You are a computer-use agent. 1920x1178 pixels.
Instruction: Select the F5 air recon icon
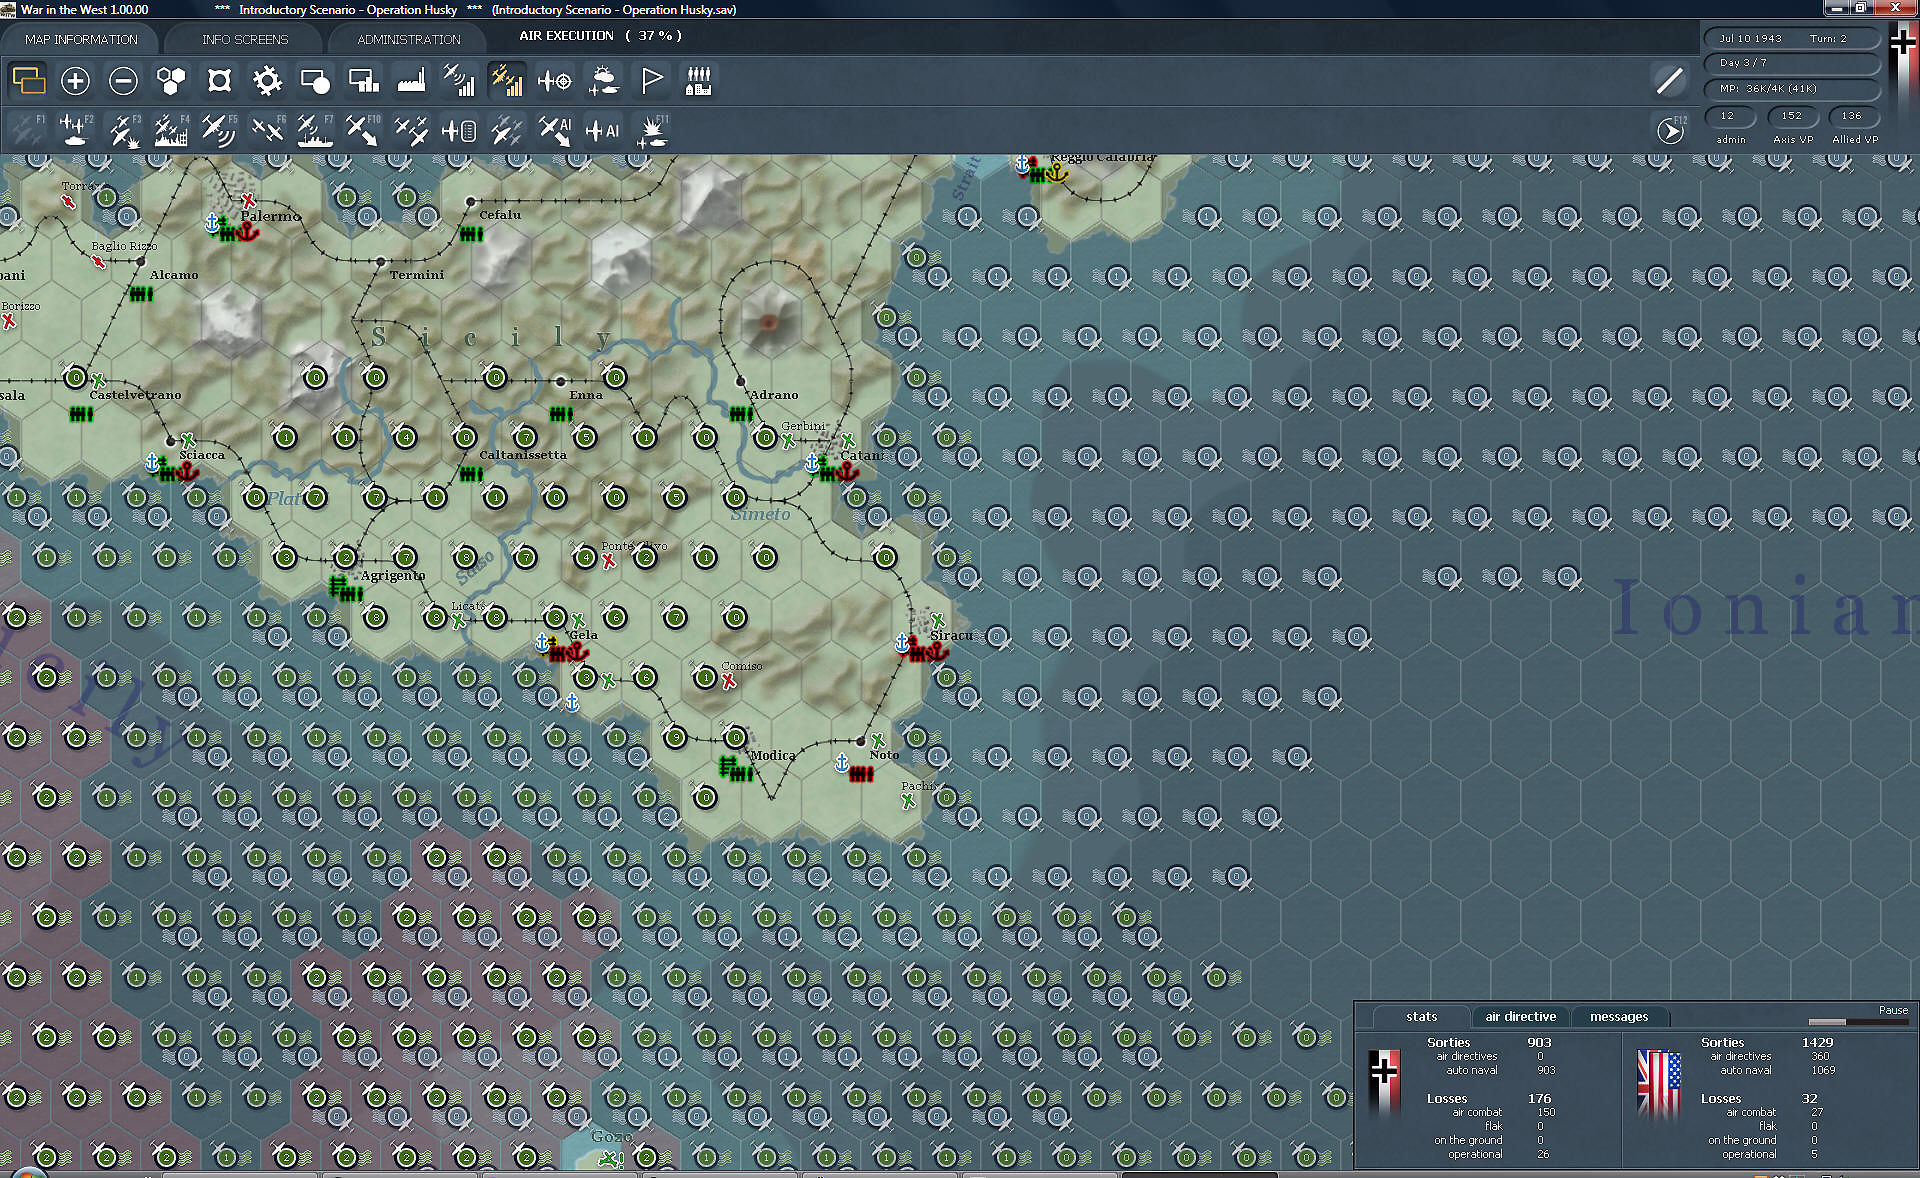pos(219,130)
